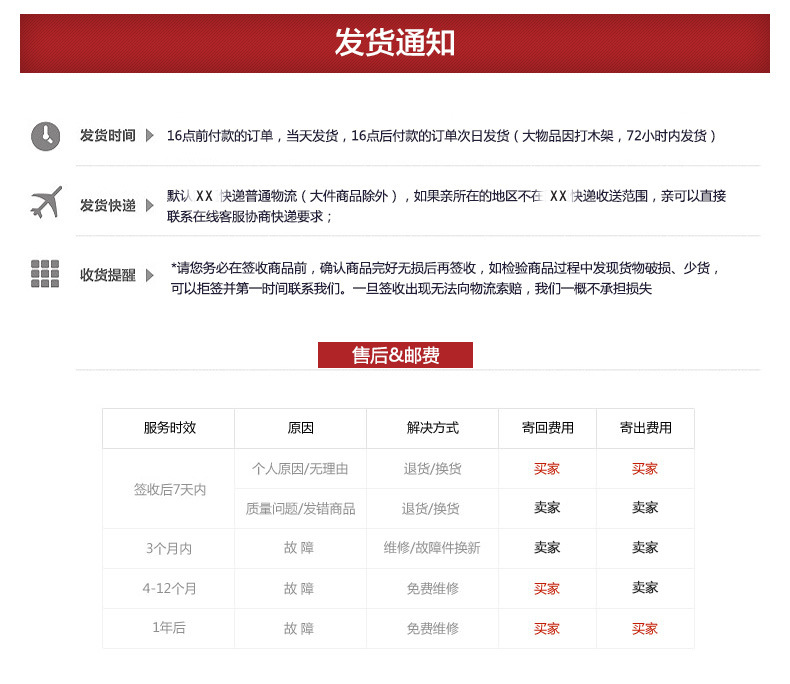Screen dimensions: 790x684
Task: Click the 维修/故障件换新 cell
Action: pyautogui.click(x=432, y=548)
